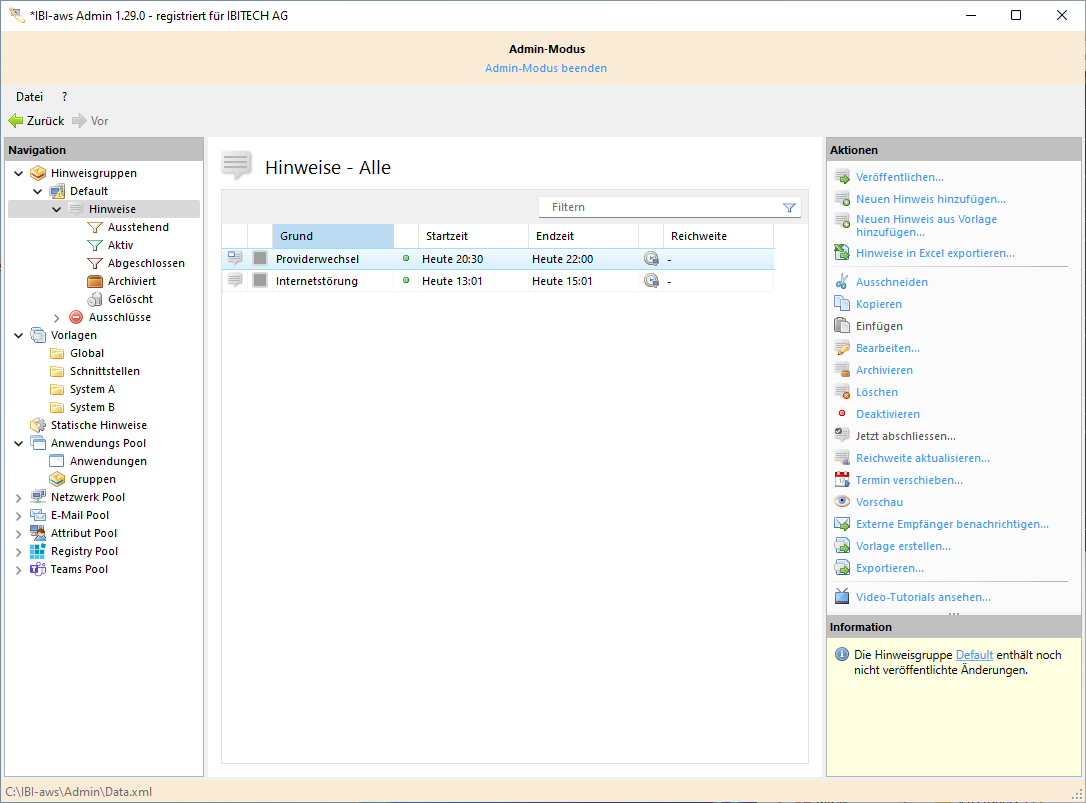
Task: Click the Default link in Information panel
Action: coord(974,655)
